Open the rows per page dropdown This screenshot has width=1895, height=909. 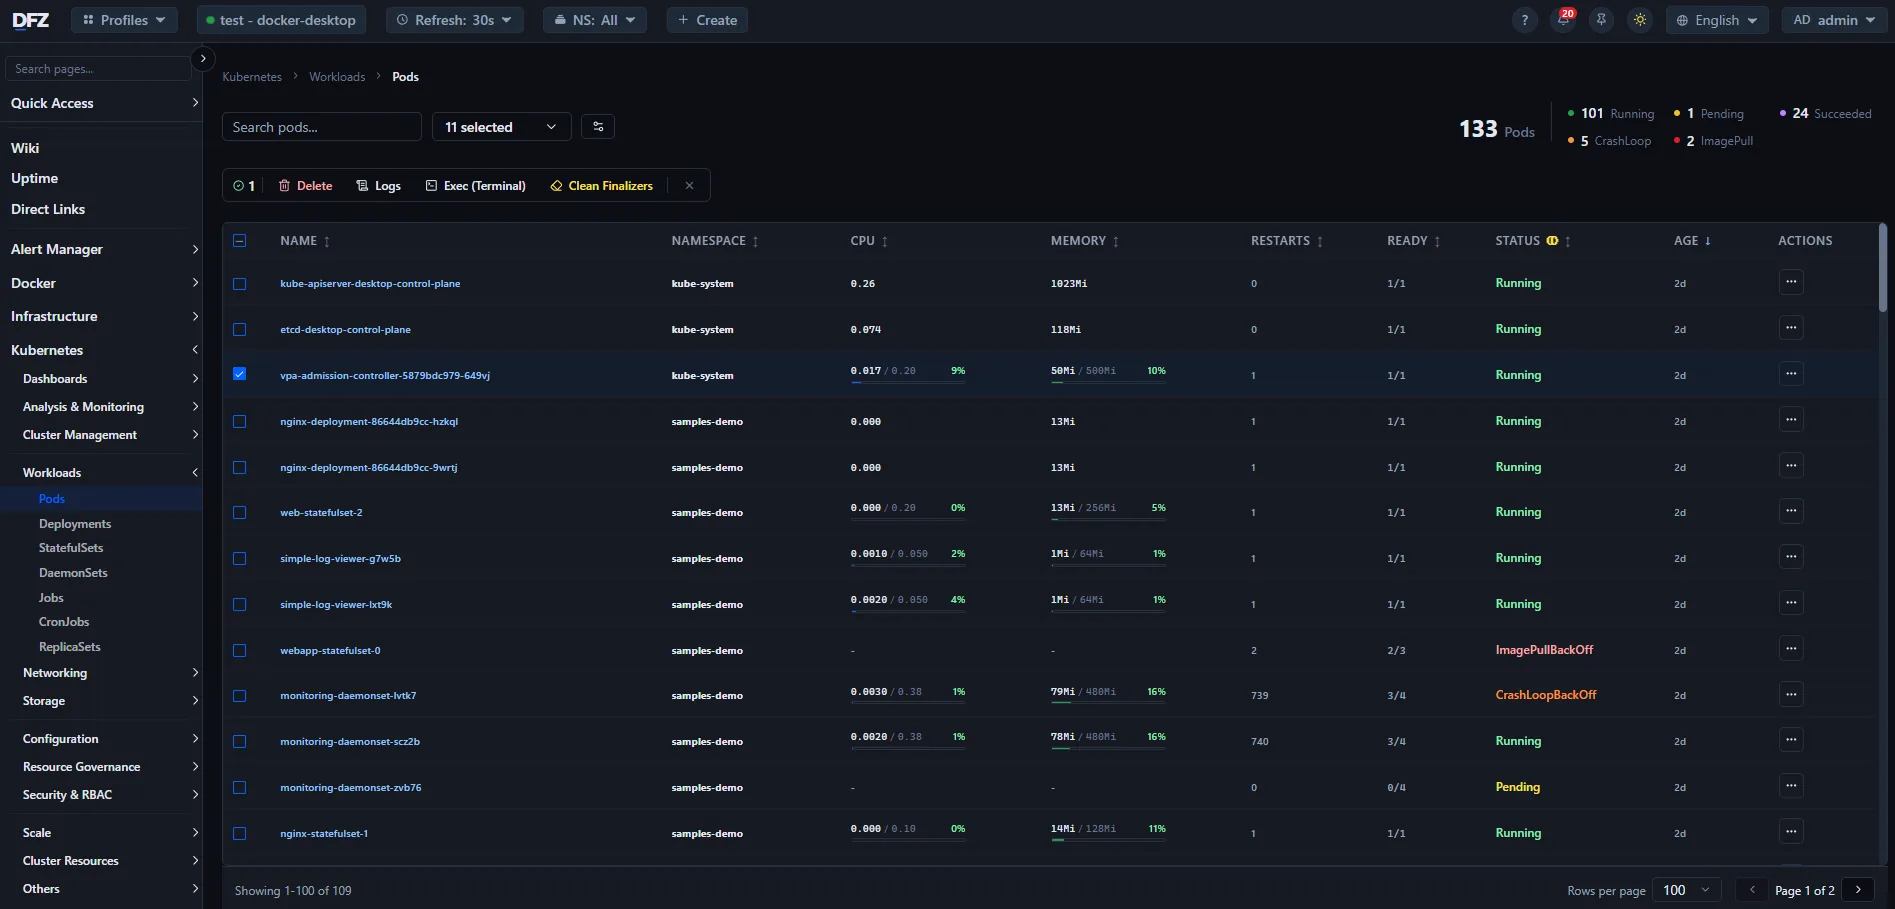click(1685, 889)
